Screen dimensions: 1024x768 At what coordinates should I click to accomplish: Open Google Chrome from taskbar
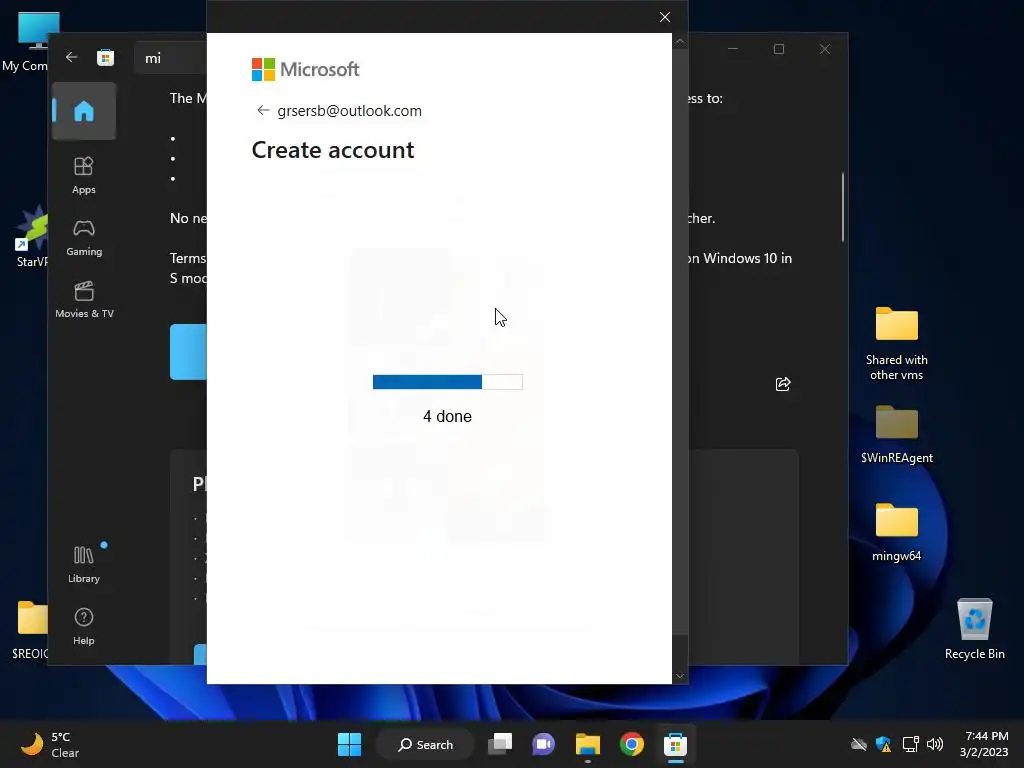click(x=632, y=744)
